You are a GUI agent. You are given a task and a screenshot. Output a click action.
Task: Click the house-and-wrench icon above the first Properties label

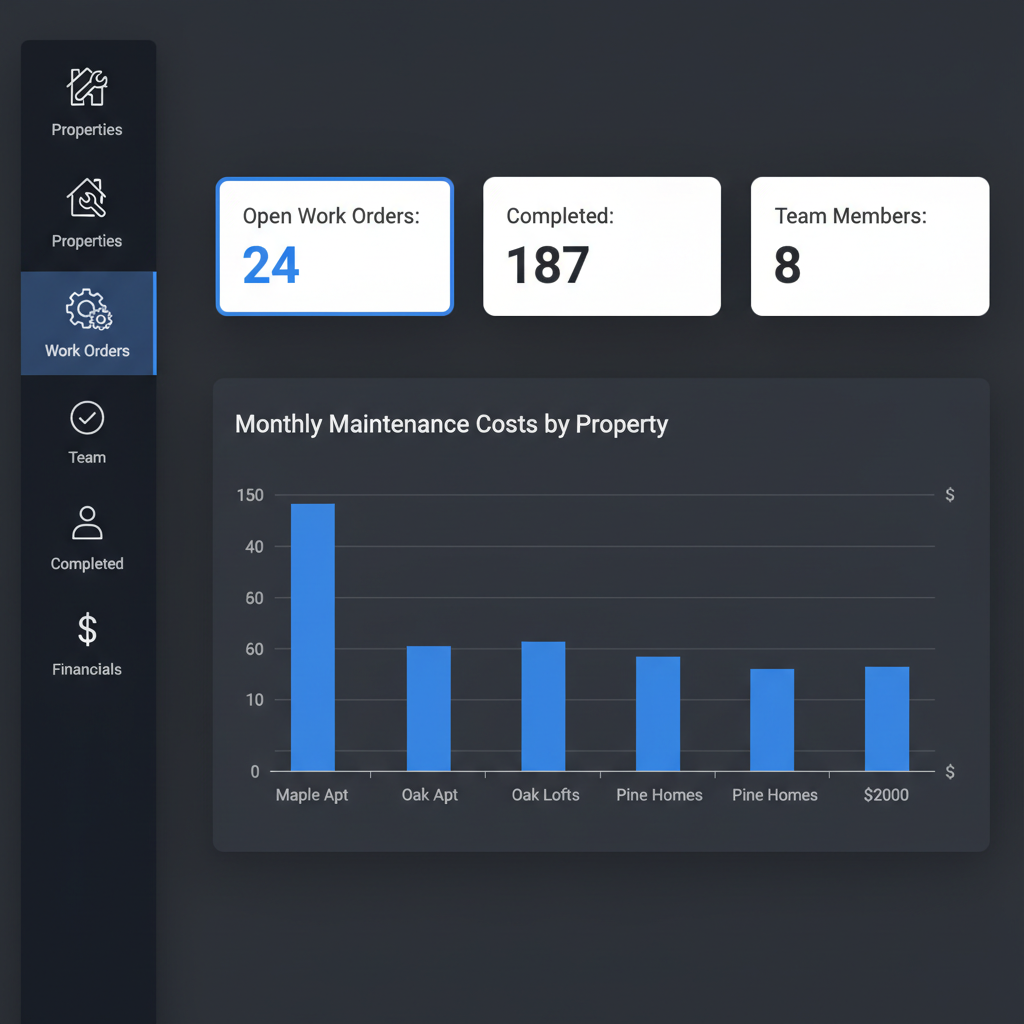87,86
